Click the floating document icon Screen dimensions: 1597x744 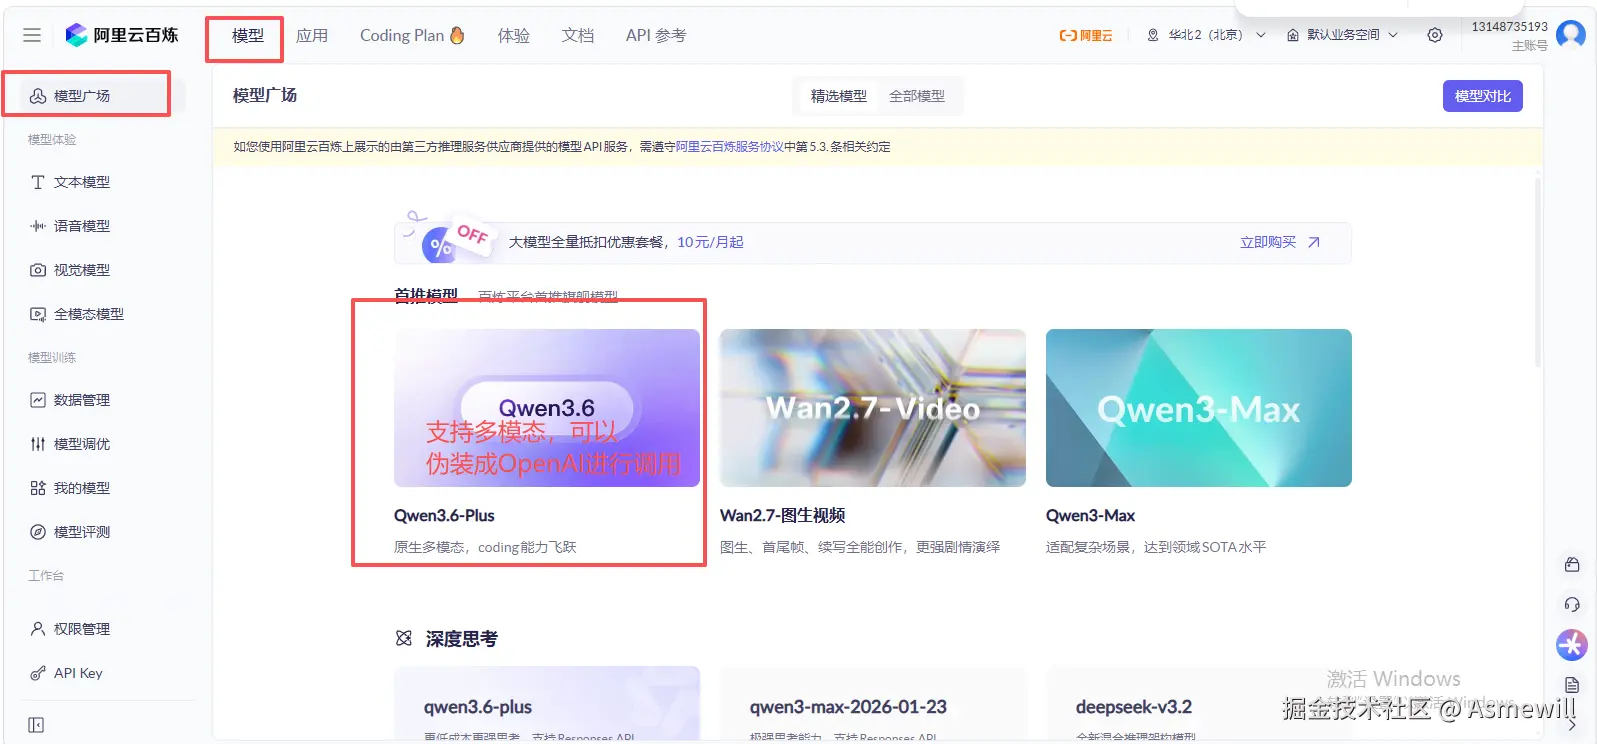(1572, 685)
